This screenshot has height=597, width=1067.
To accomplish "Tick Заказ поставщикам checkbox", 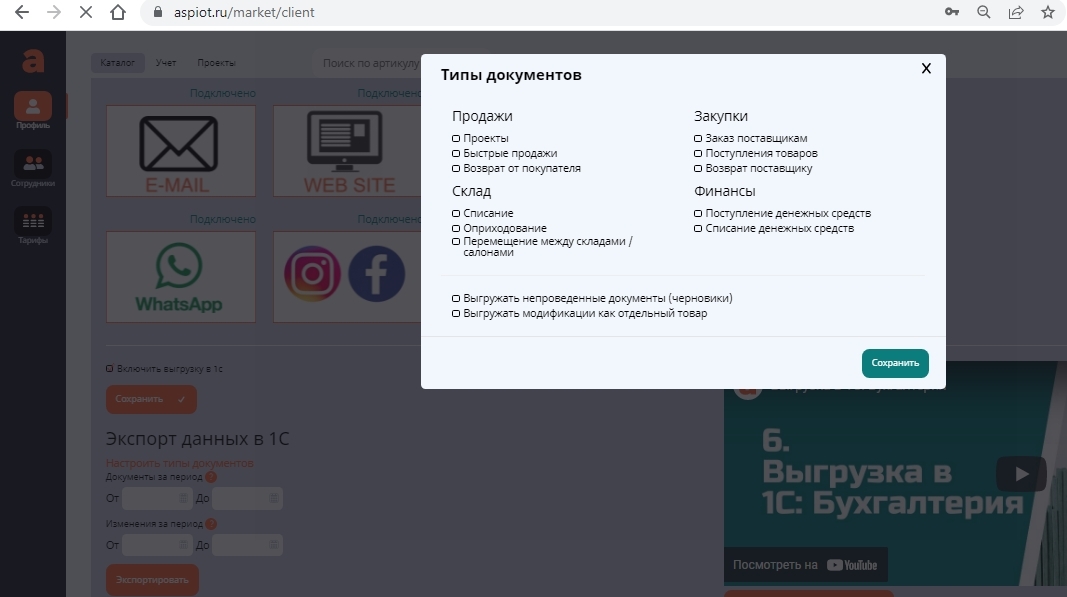I will click(x=697, y=138).
